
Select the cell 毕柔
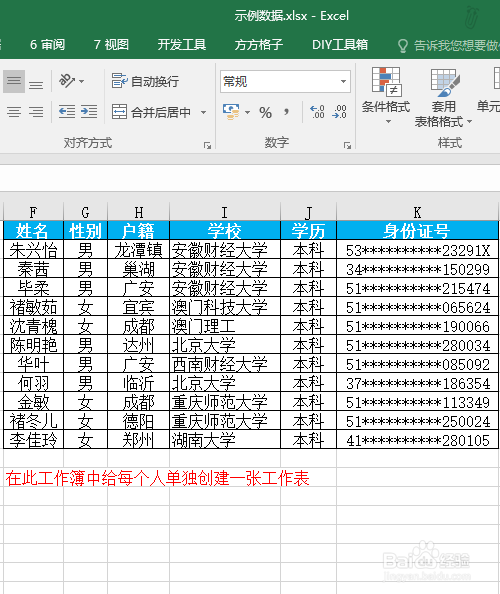[33, 288]
